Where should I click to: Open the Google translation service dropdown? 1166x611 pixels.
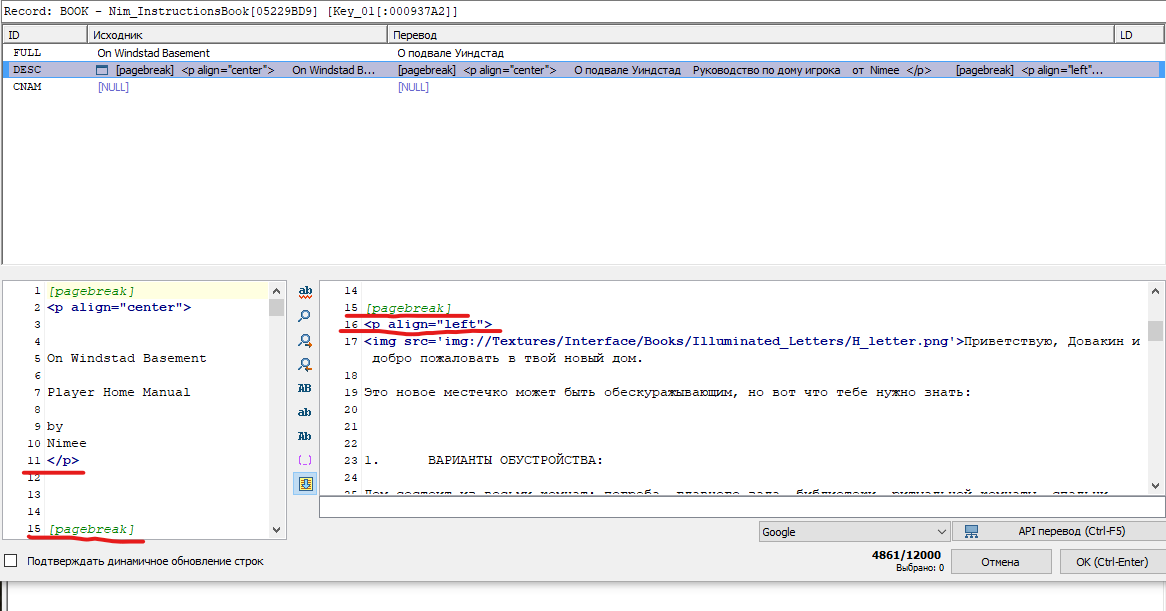[854, 531]
